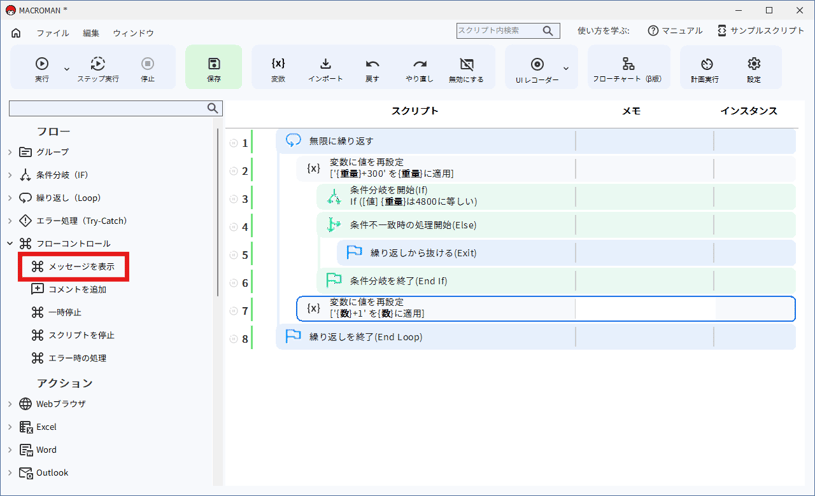Viewport: 815px width, 496px height.
Task: Expand the Outlook category
Action: (10, 473)
